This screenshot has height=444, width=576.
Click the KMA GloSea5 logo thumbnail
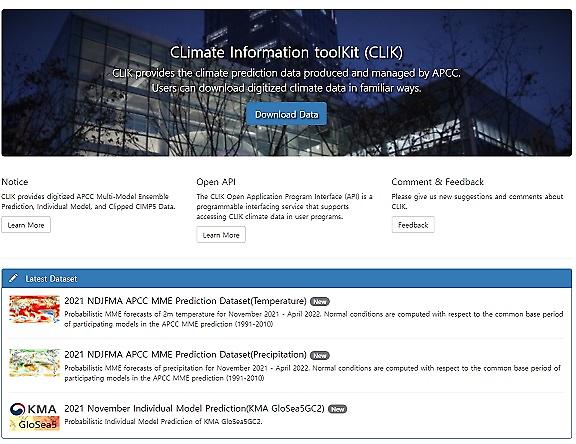pos(35,416)
